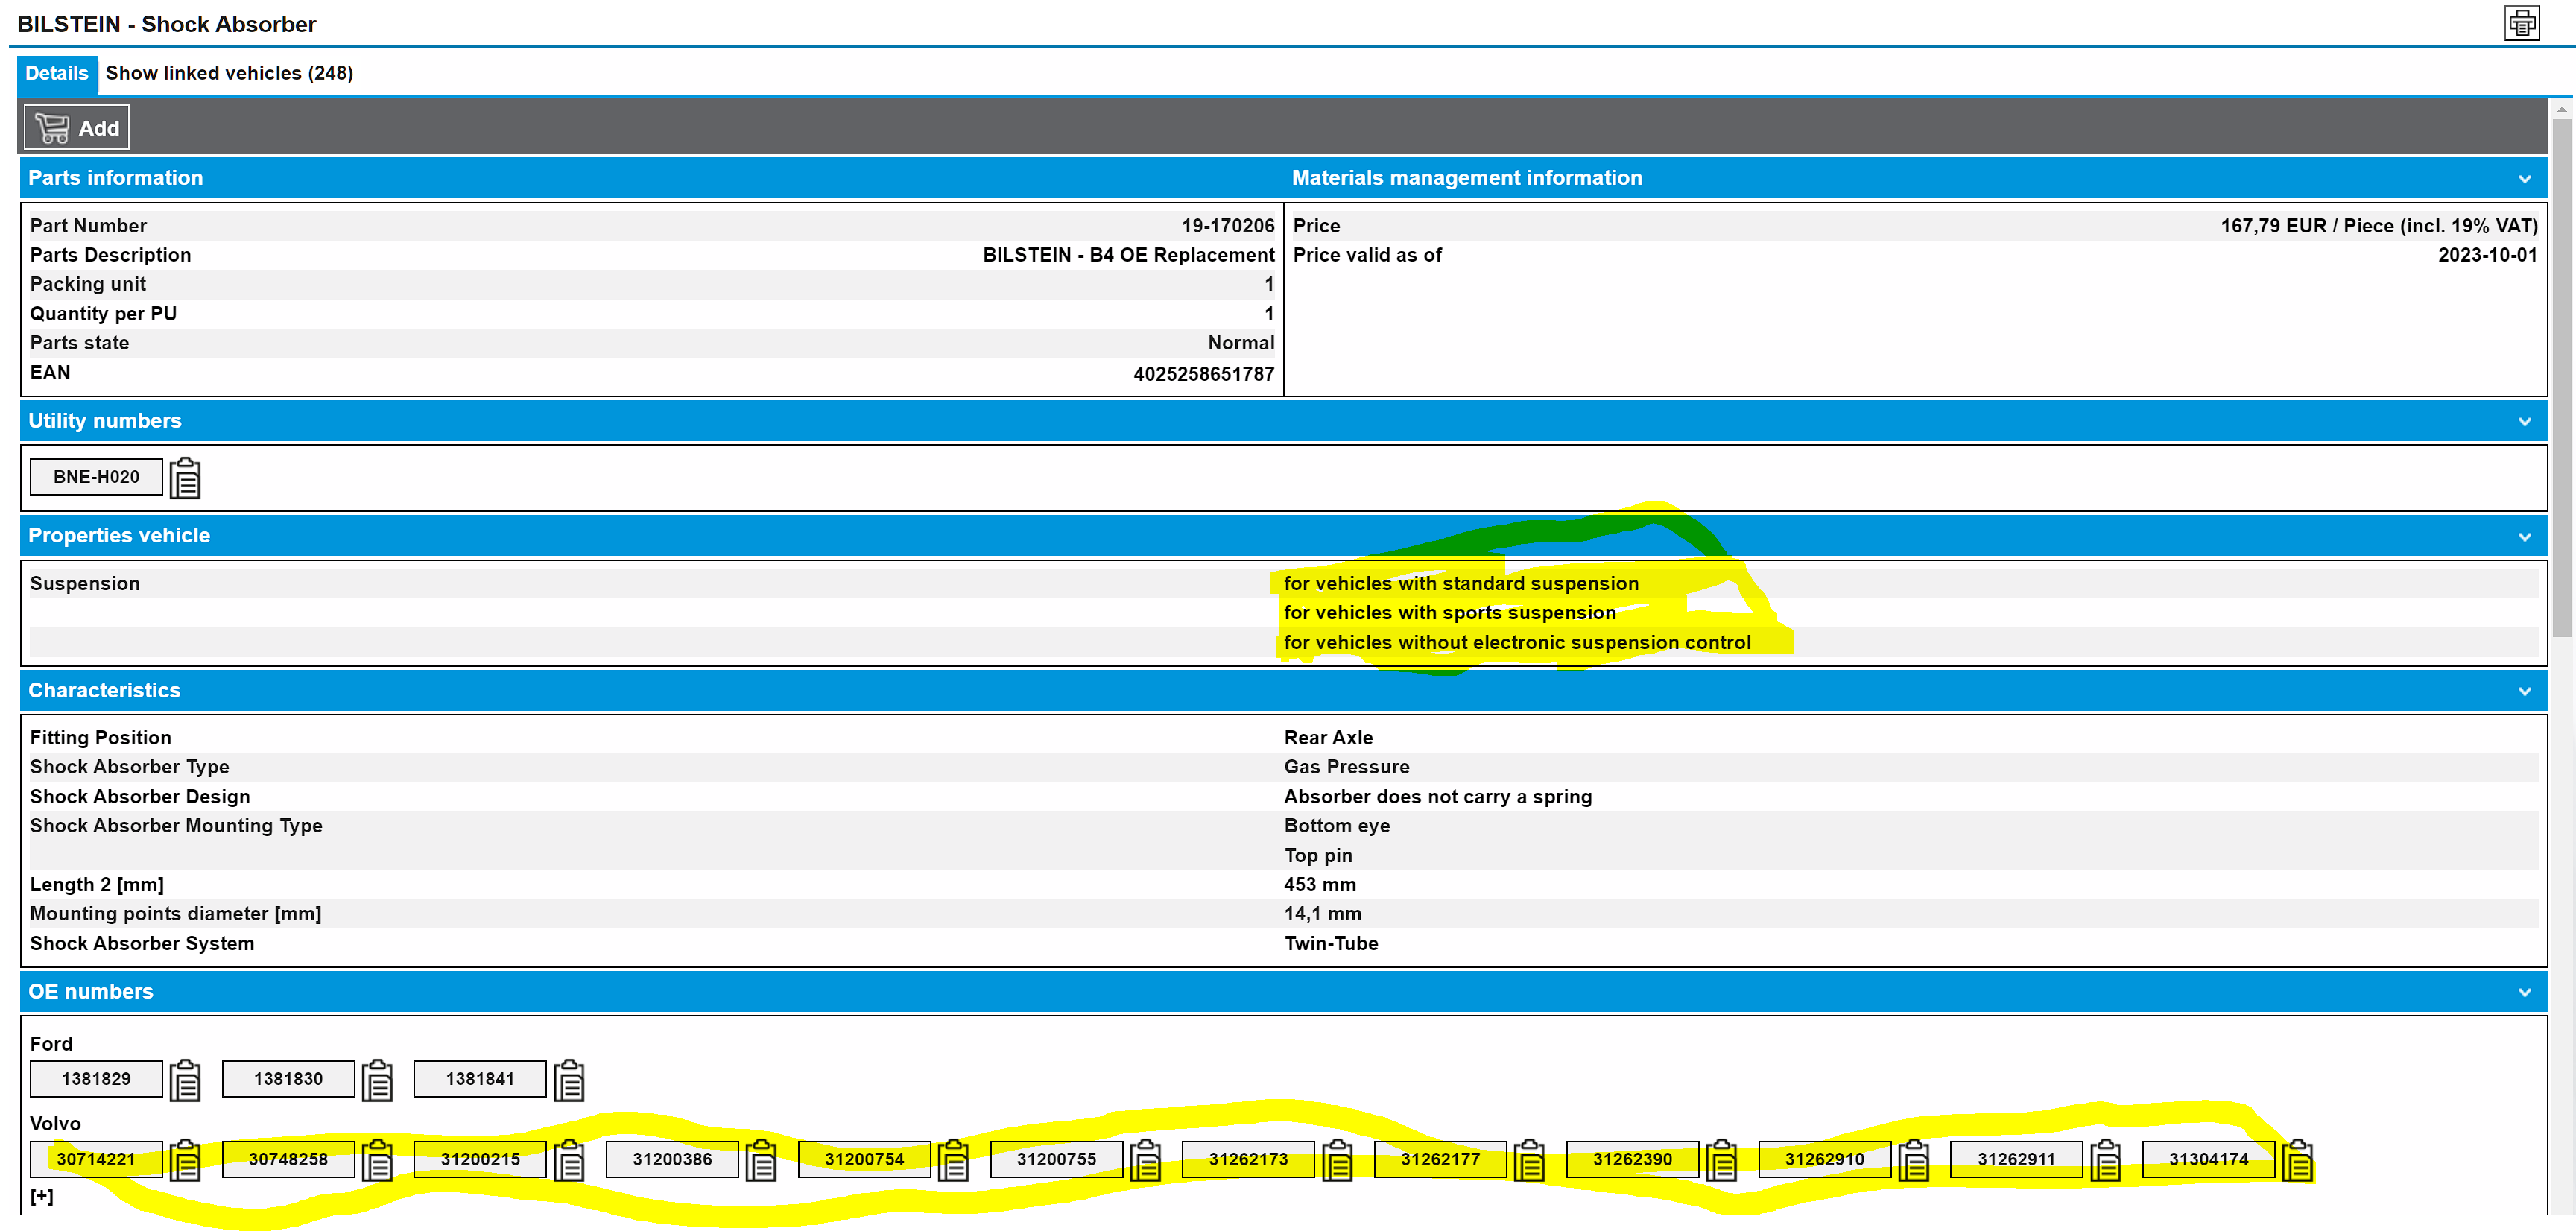Collapse the Parts information section
Viewport: 2576px width, 1231px height.
pos(2525,179)
